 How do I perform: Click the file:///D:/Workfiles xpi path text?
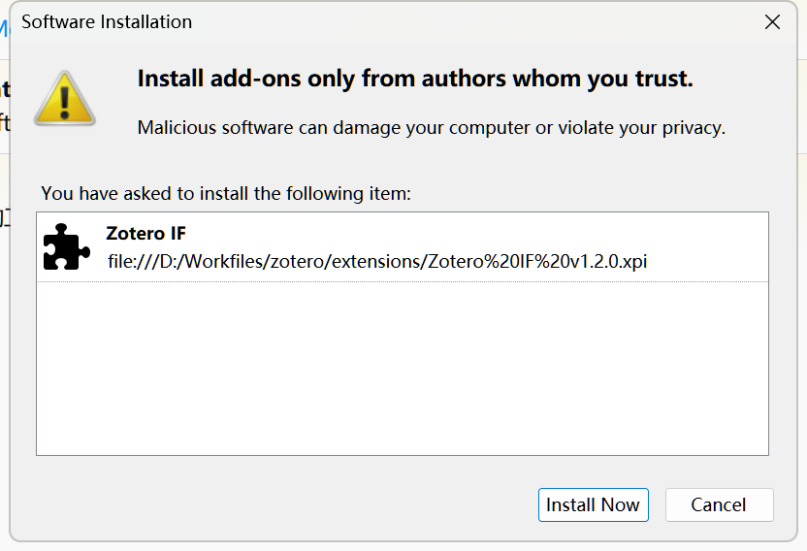click(x=377, y=261)
